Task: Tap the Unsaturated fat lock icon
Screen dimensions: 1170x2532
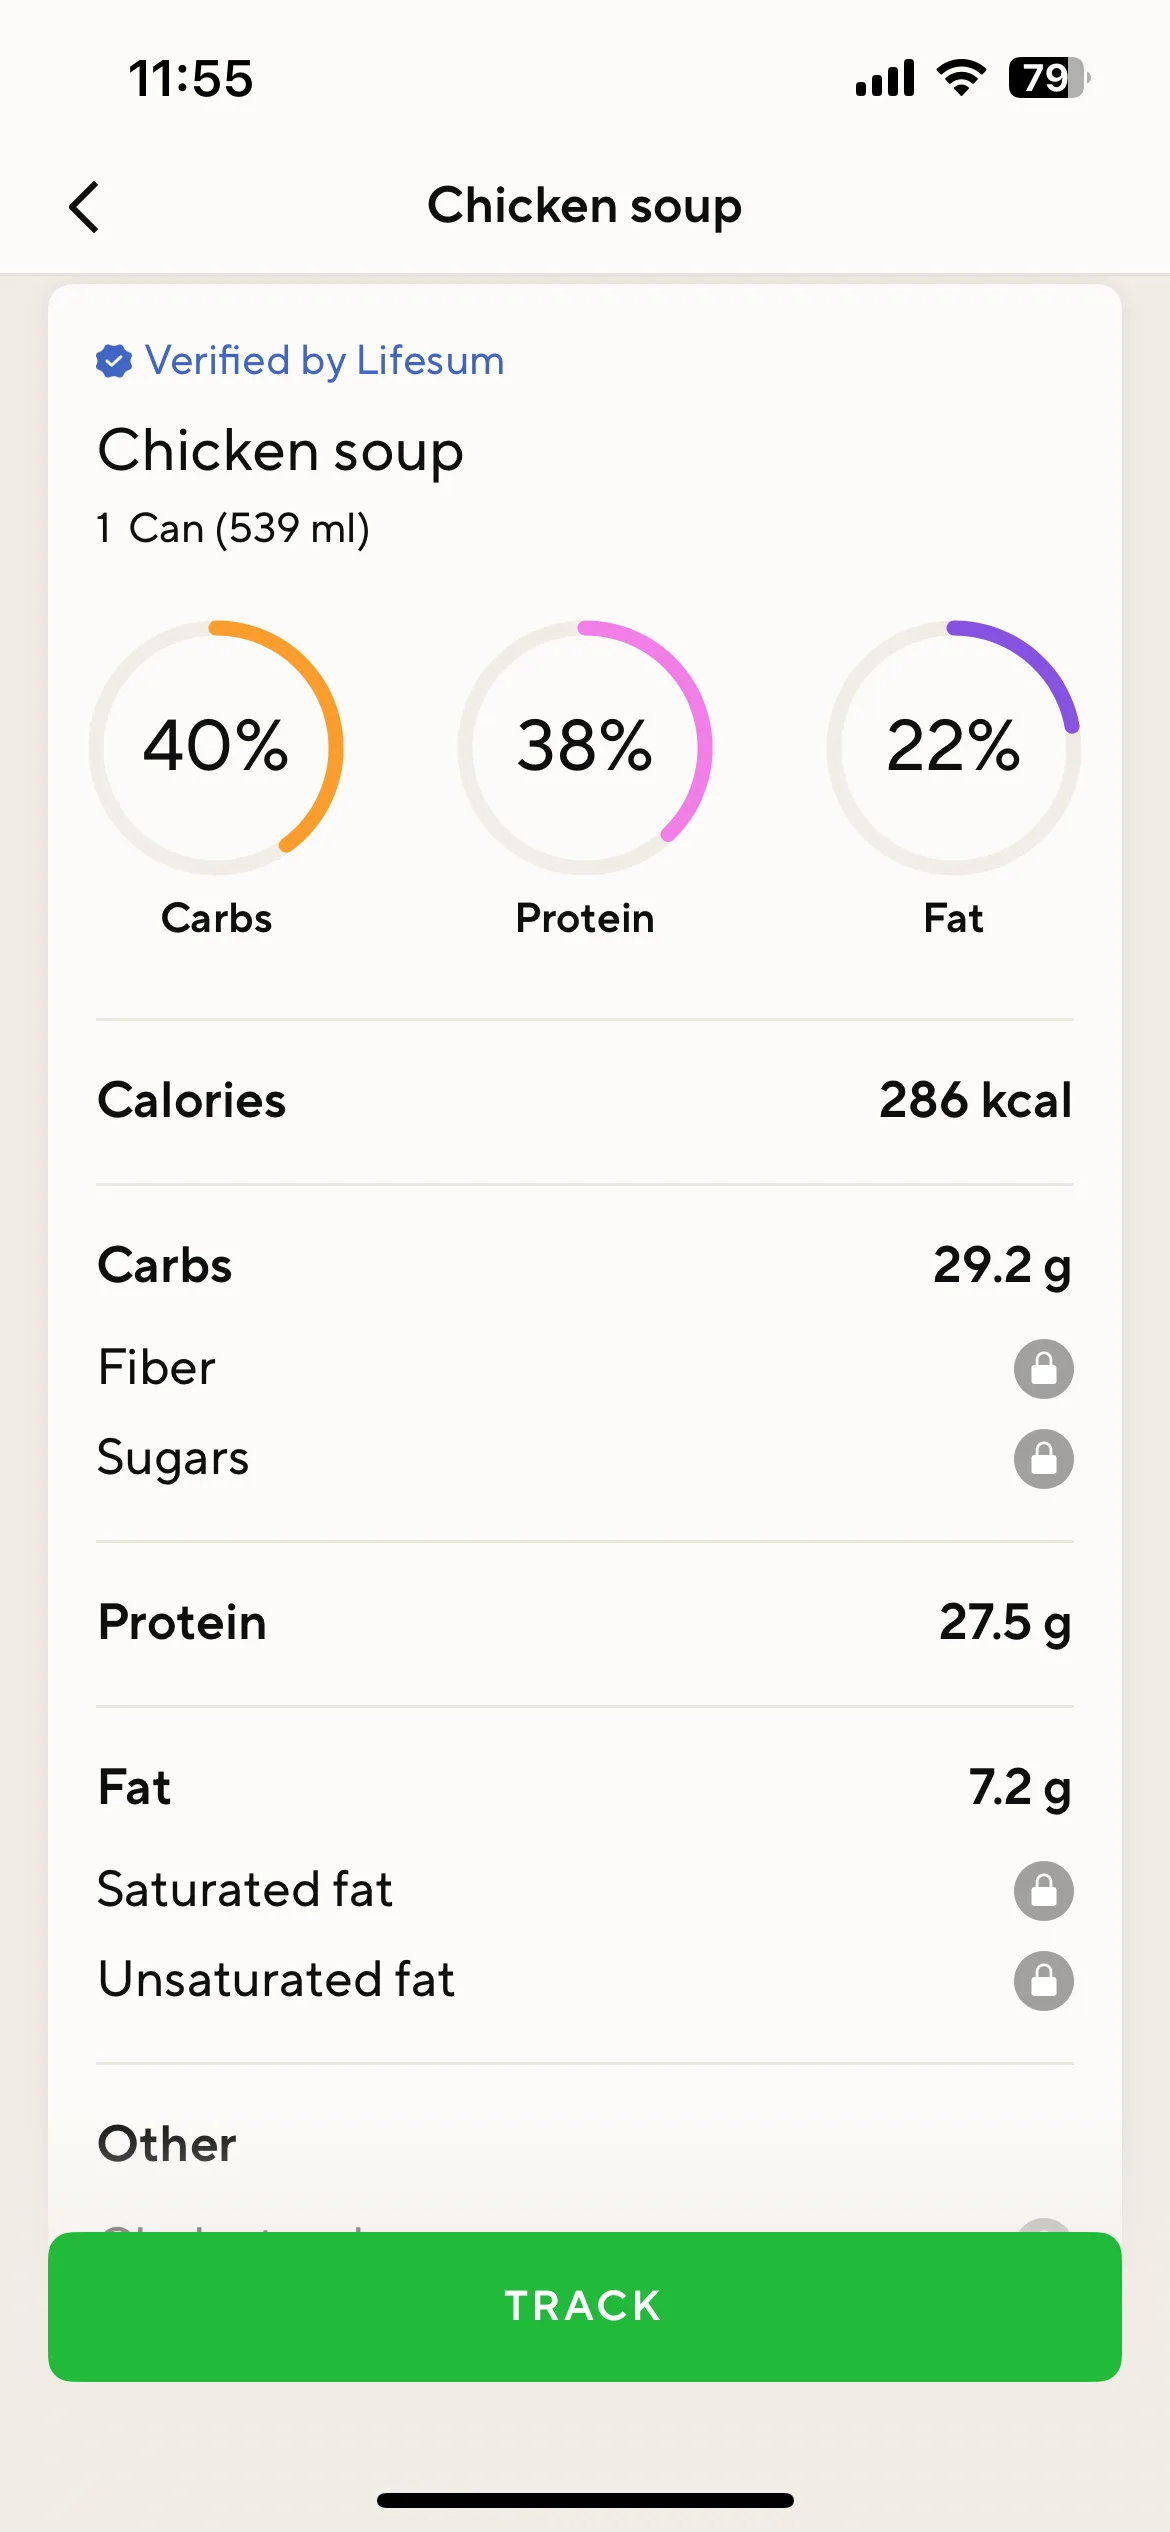Action: pyautogui.click(x=1043, y=1980)
